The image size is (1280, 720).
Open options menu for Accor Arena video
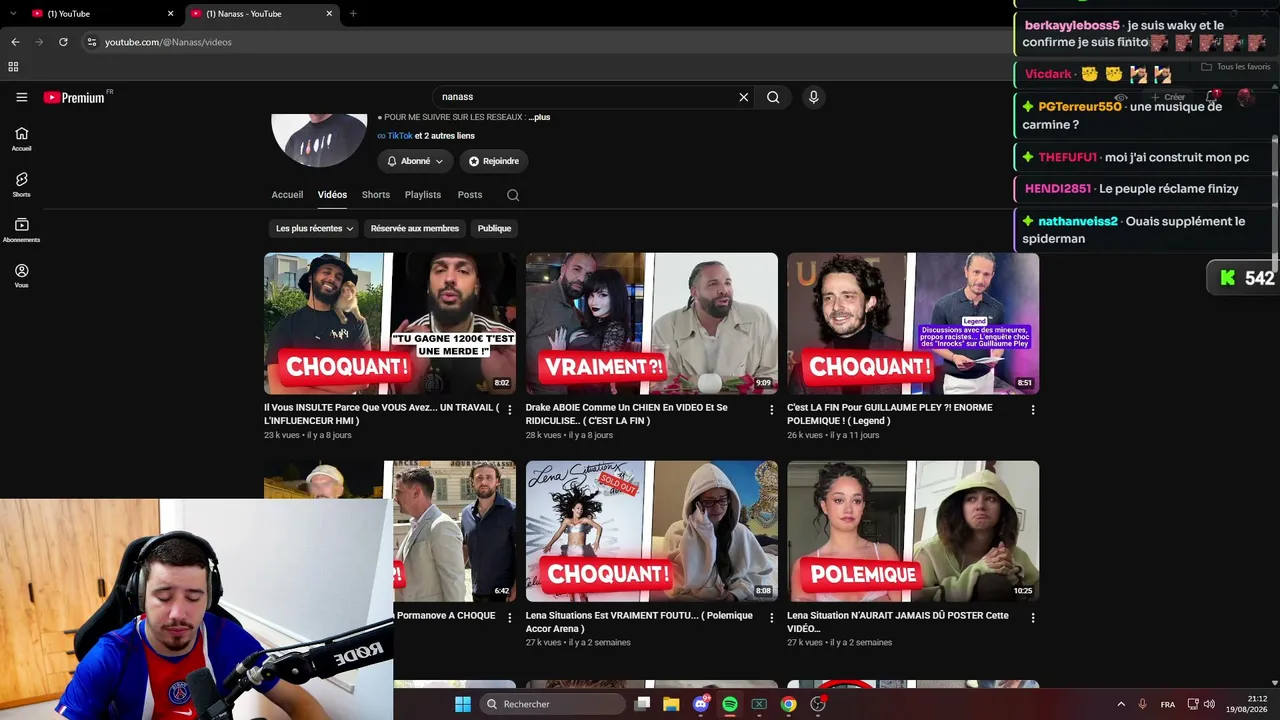(x=771, y=618)
